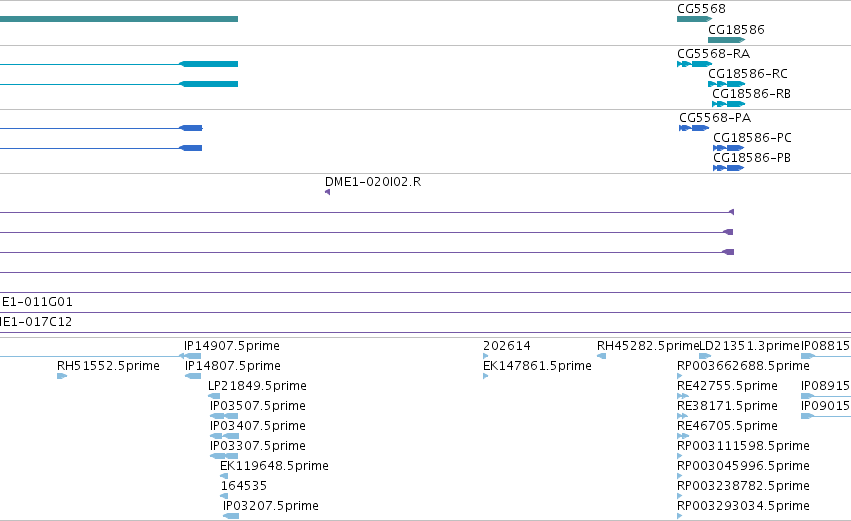851x521 pixels.
Task: Select the RP003238782.5prime label
Action: tap(744, 486)
